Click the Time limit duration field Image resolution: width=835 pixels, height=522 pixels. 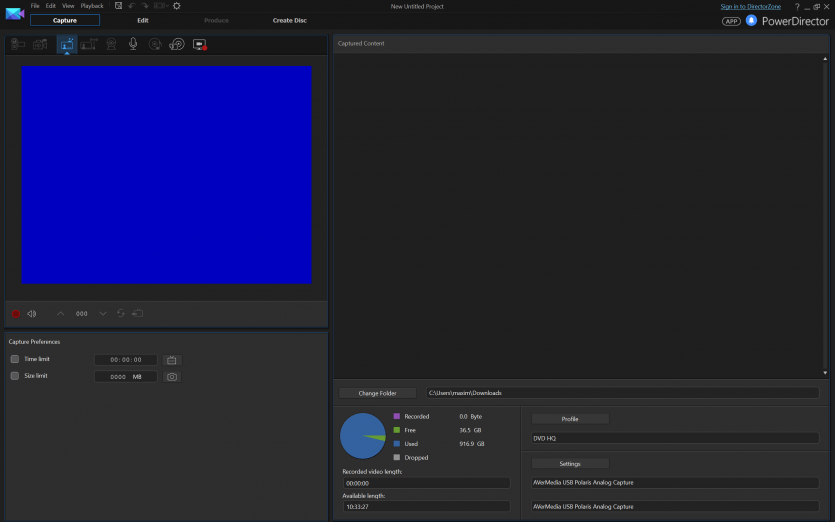[126, 360]
